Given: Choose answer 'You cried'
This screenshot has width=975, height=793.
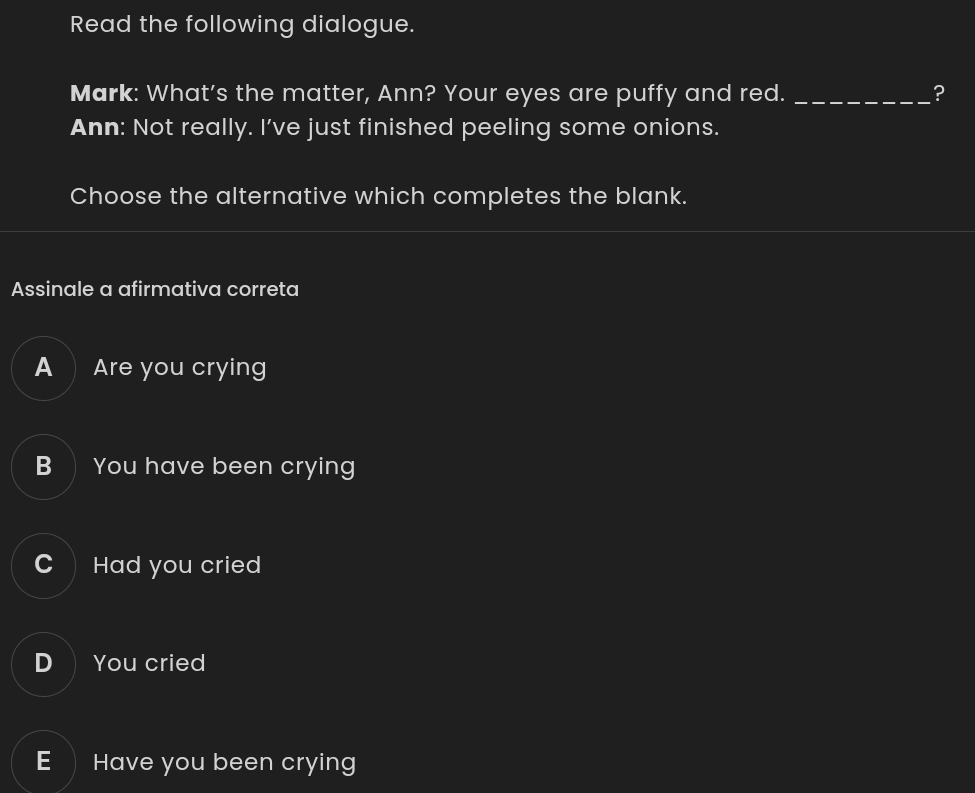Looking at the screenshot, I should [x=149, y=664].
